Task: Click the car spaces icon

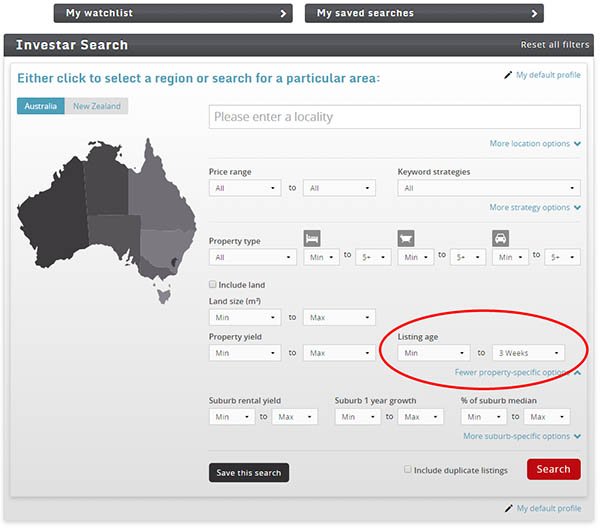Action: [x=501, y=238]
